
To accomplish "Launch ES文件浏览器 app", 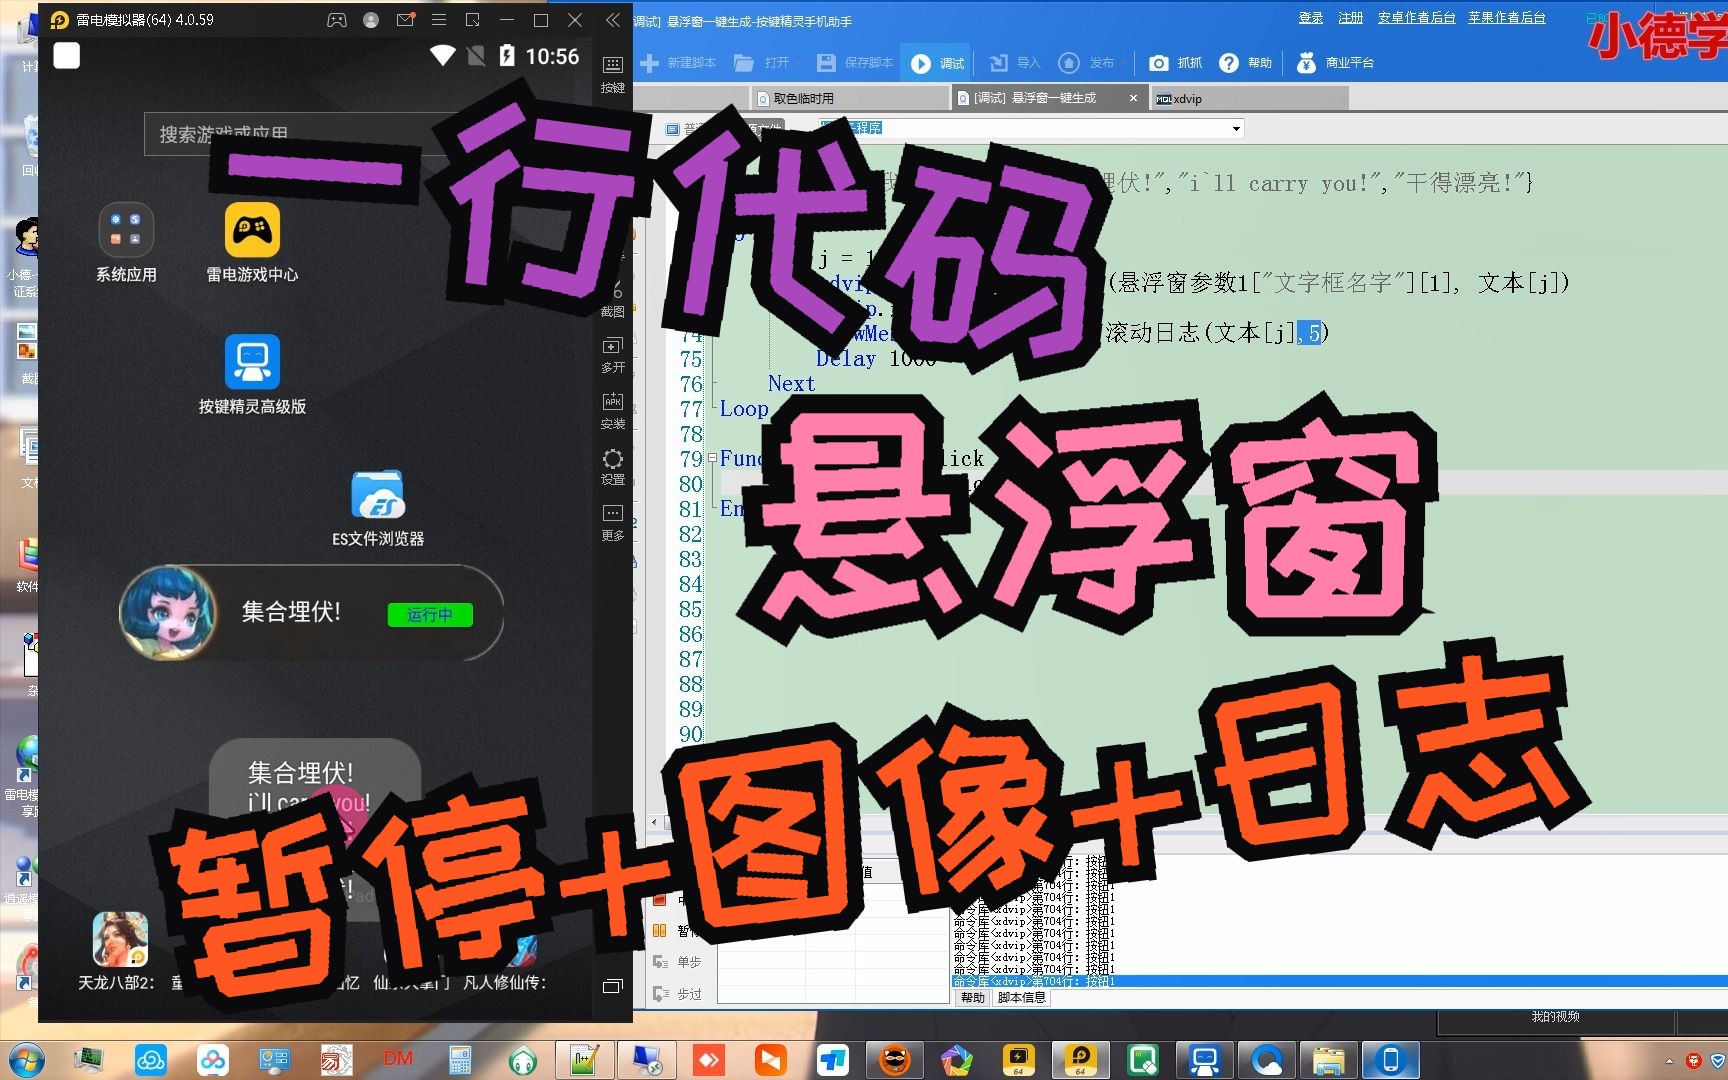I will (x=378, y=507).
